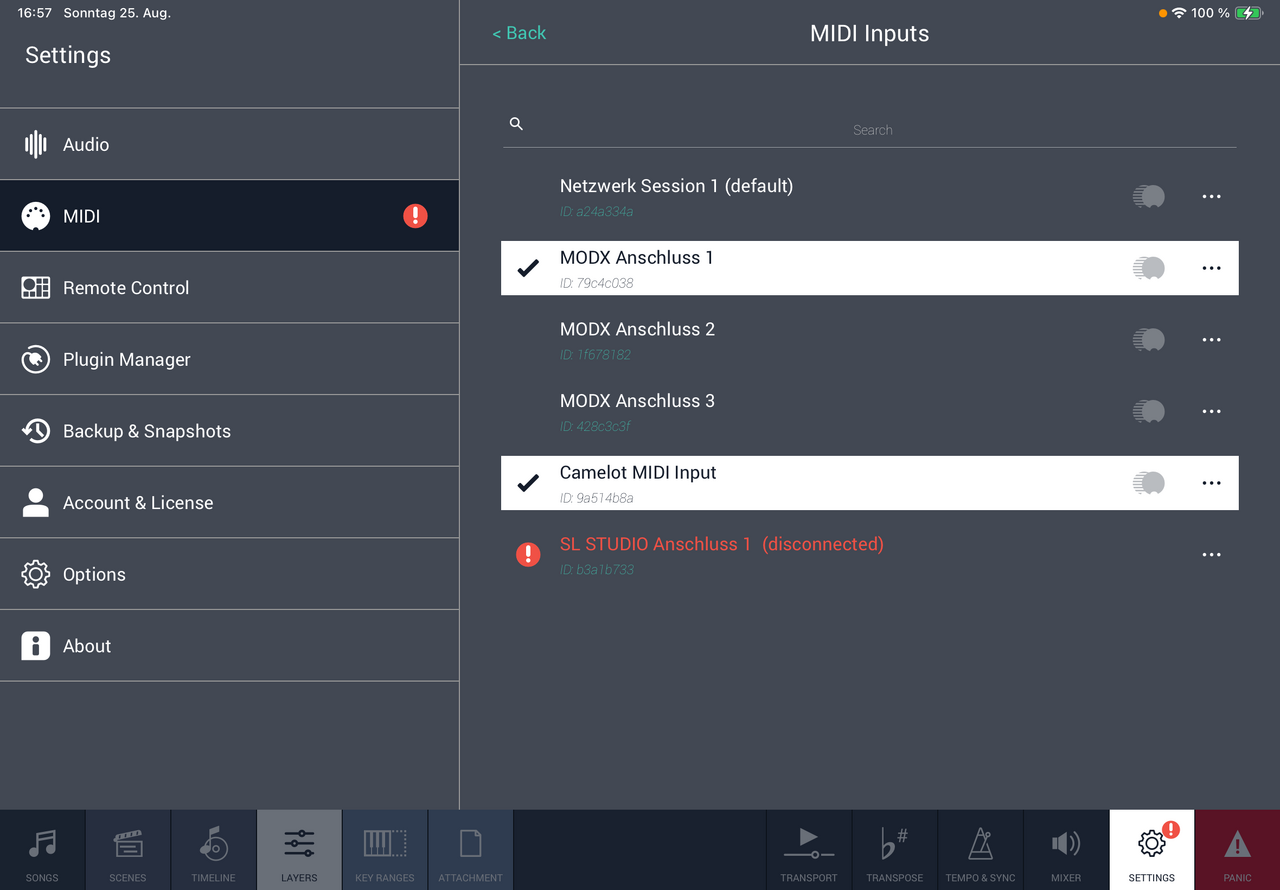Open the Songs tab
1280x890 pixels.
[42, 850]
